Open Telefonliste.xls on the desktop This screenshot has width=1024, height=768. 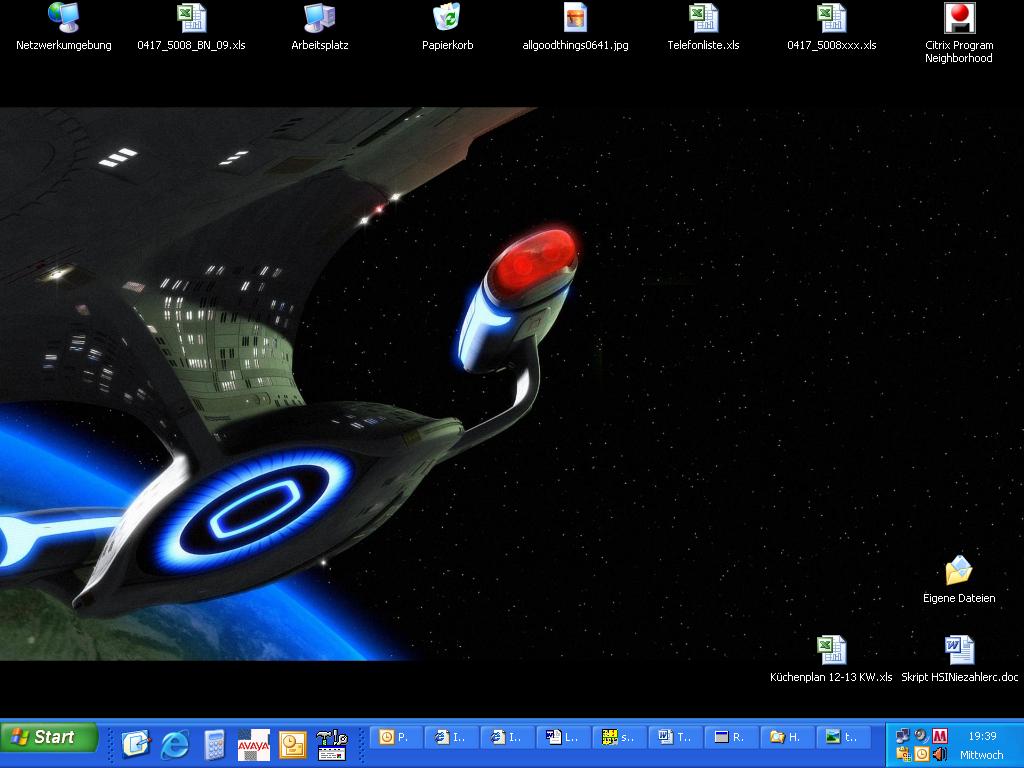703,18
